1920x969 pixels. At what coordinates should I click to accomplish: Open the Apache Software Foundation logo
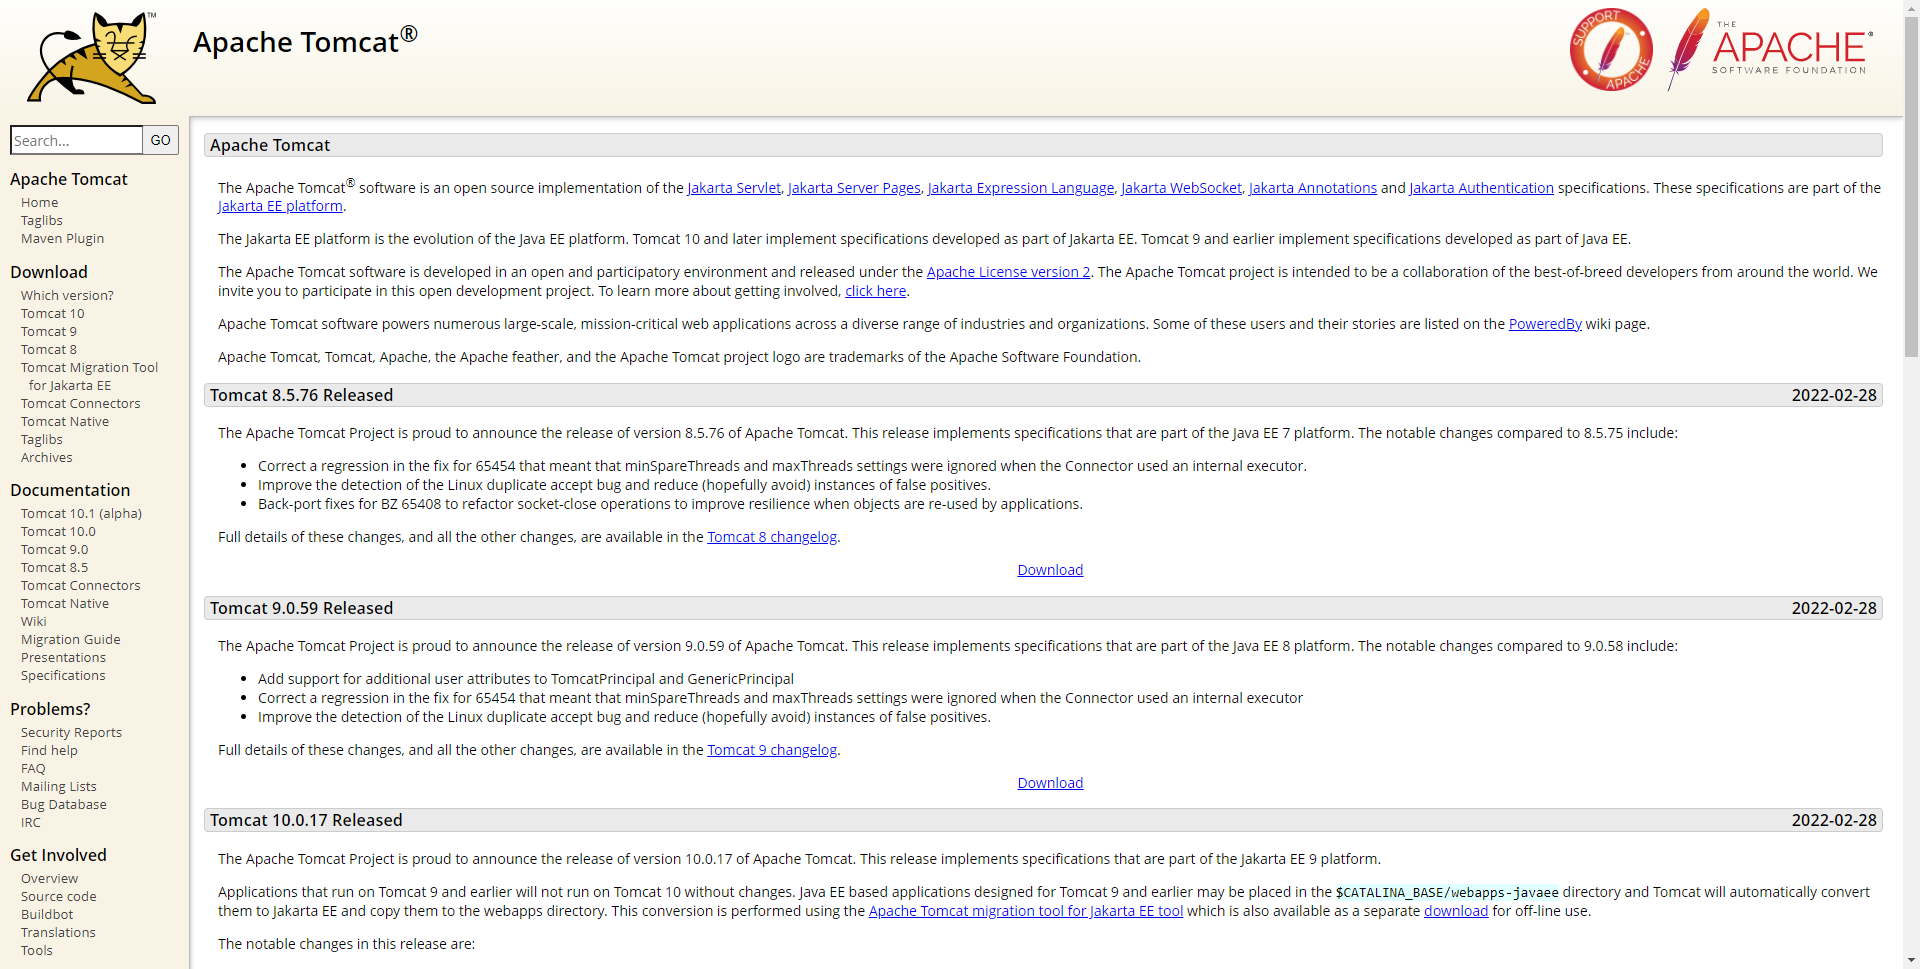click(1770, 49)
